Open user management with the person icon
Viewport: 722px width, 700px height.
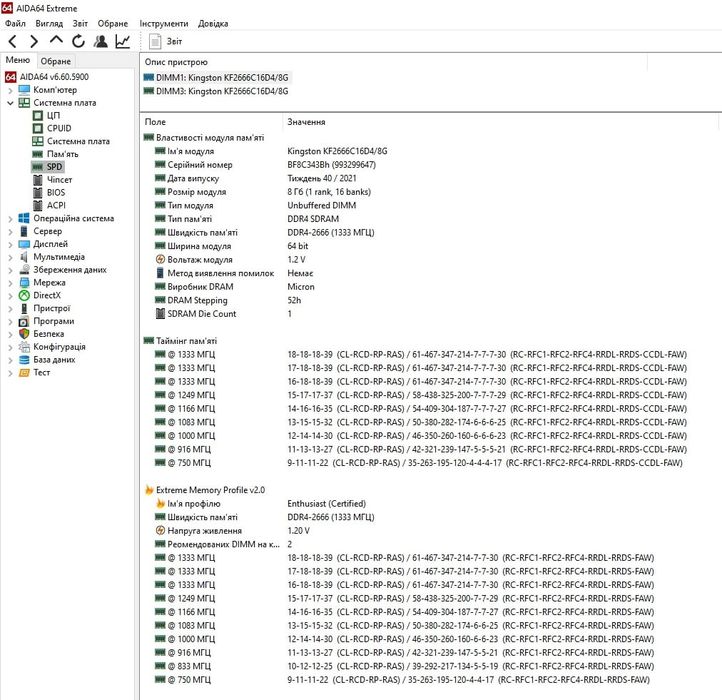(x=100, y=41)
